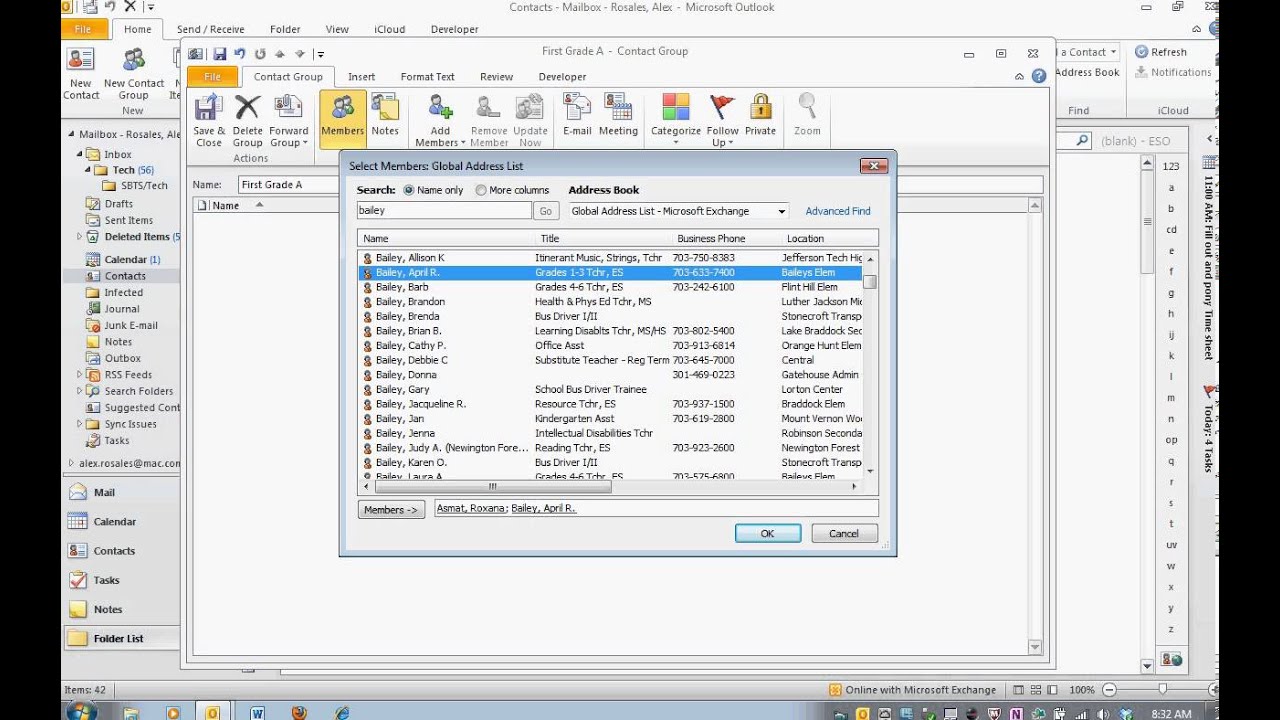Open the Send / Receive ribbon tab
This screenshot has width=1280, height=720.
click(x=211, y=28)
